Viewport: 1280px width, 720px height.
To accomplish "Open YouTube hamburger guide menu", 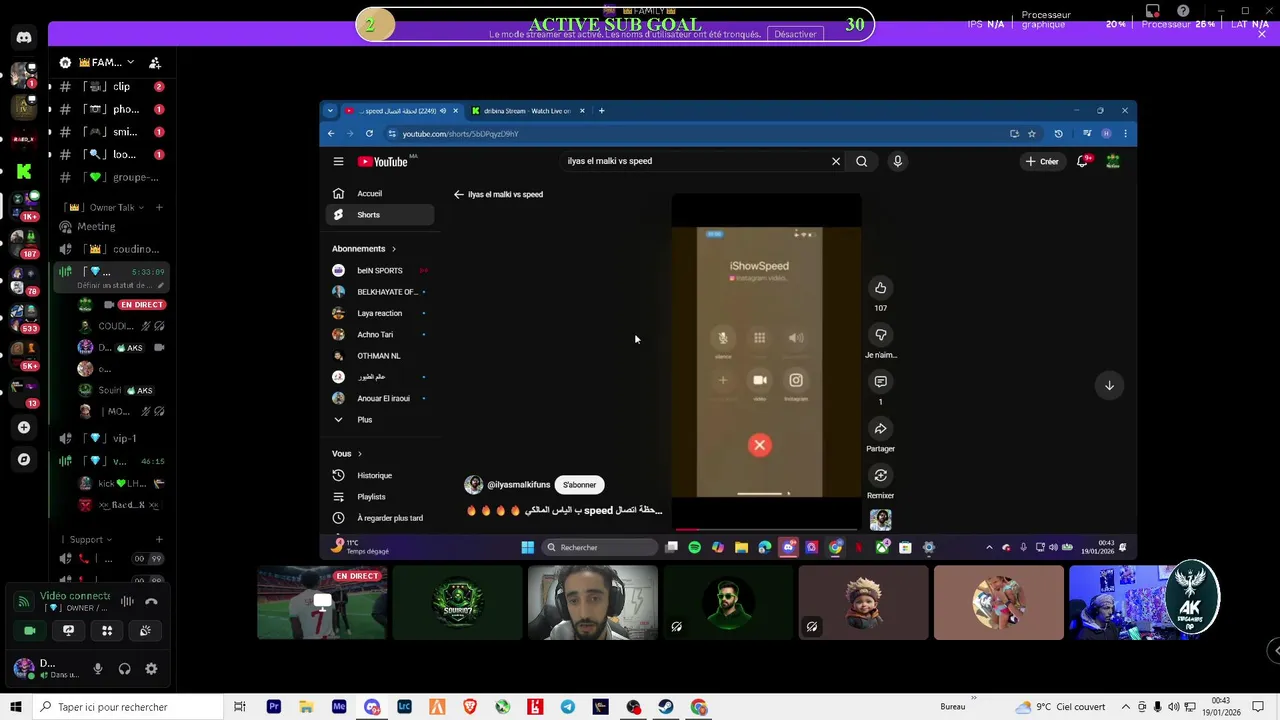I will pyautogui.click(x=338, y=162).
